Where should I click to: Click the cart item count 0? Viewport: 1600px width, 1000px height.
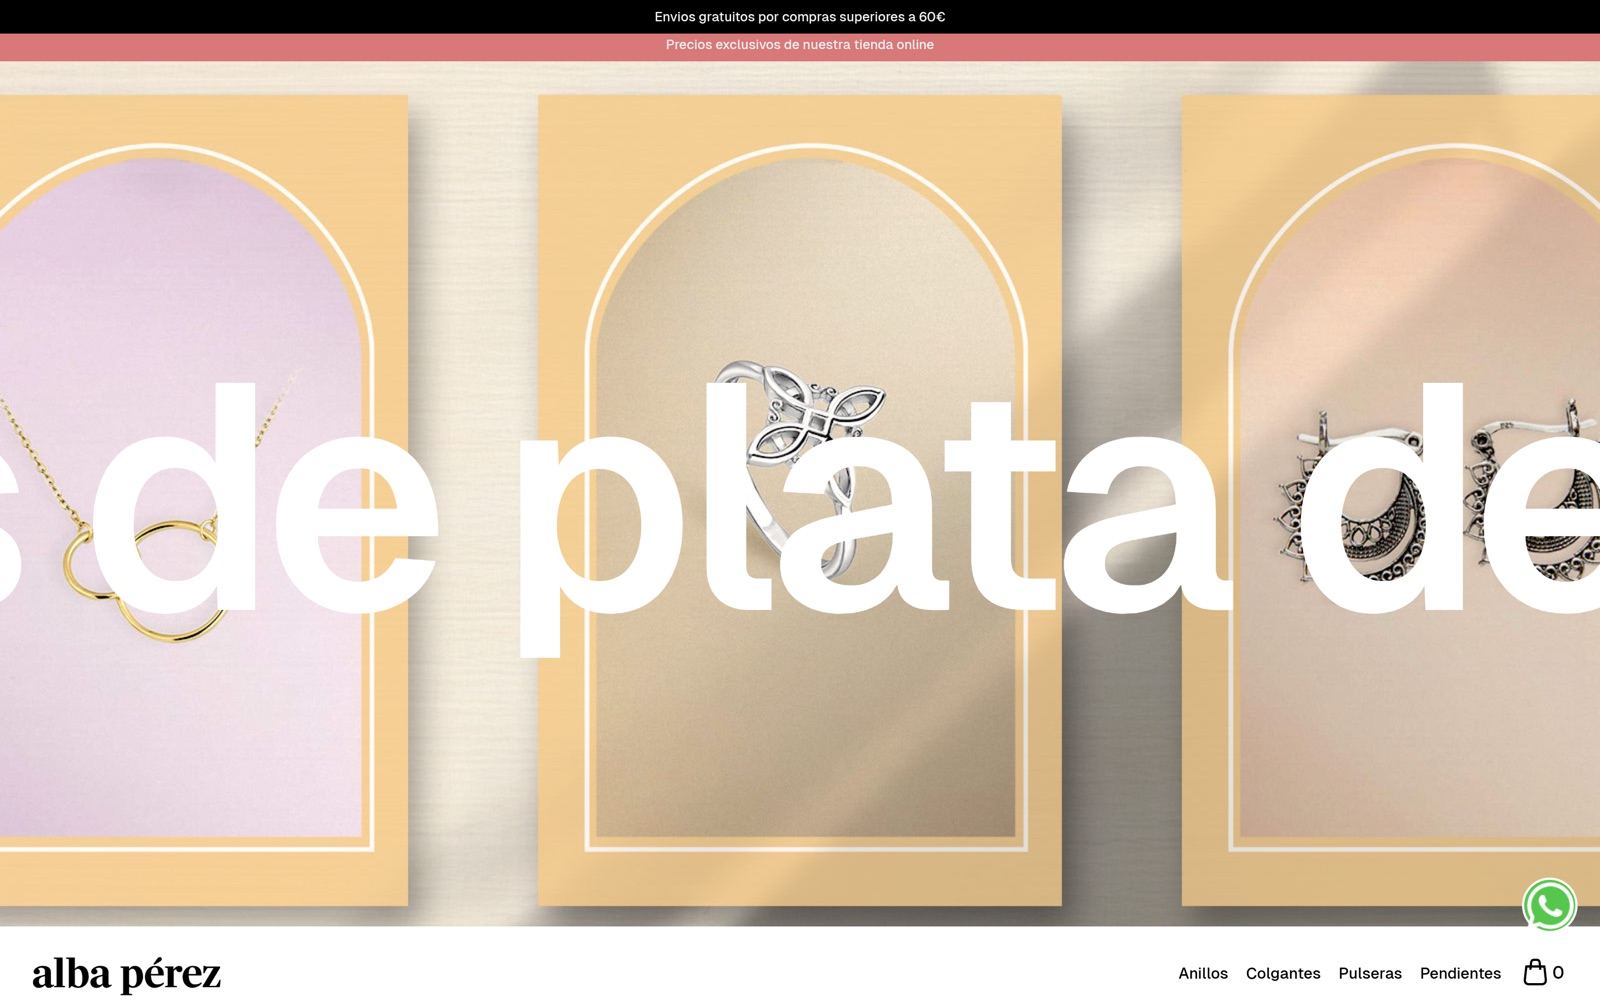(1558, 972)
